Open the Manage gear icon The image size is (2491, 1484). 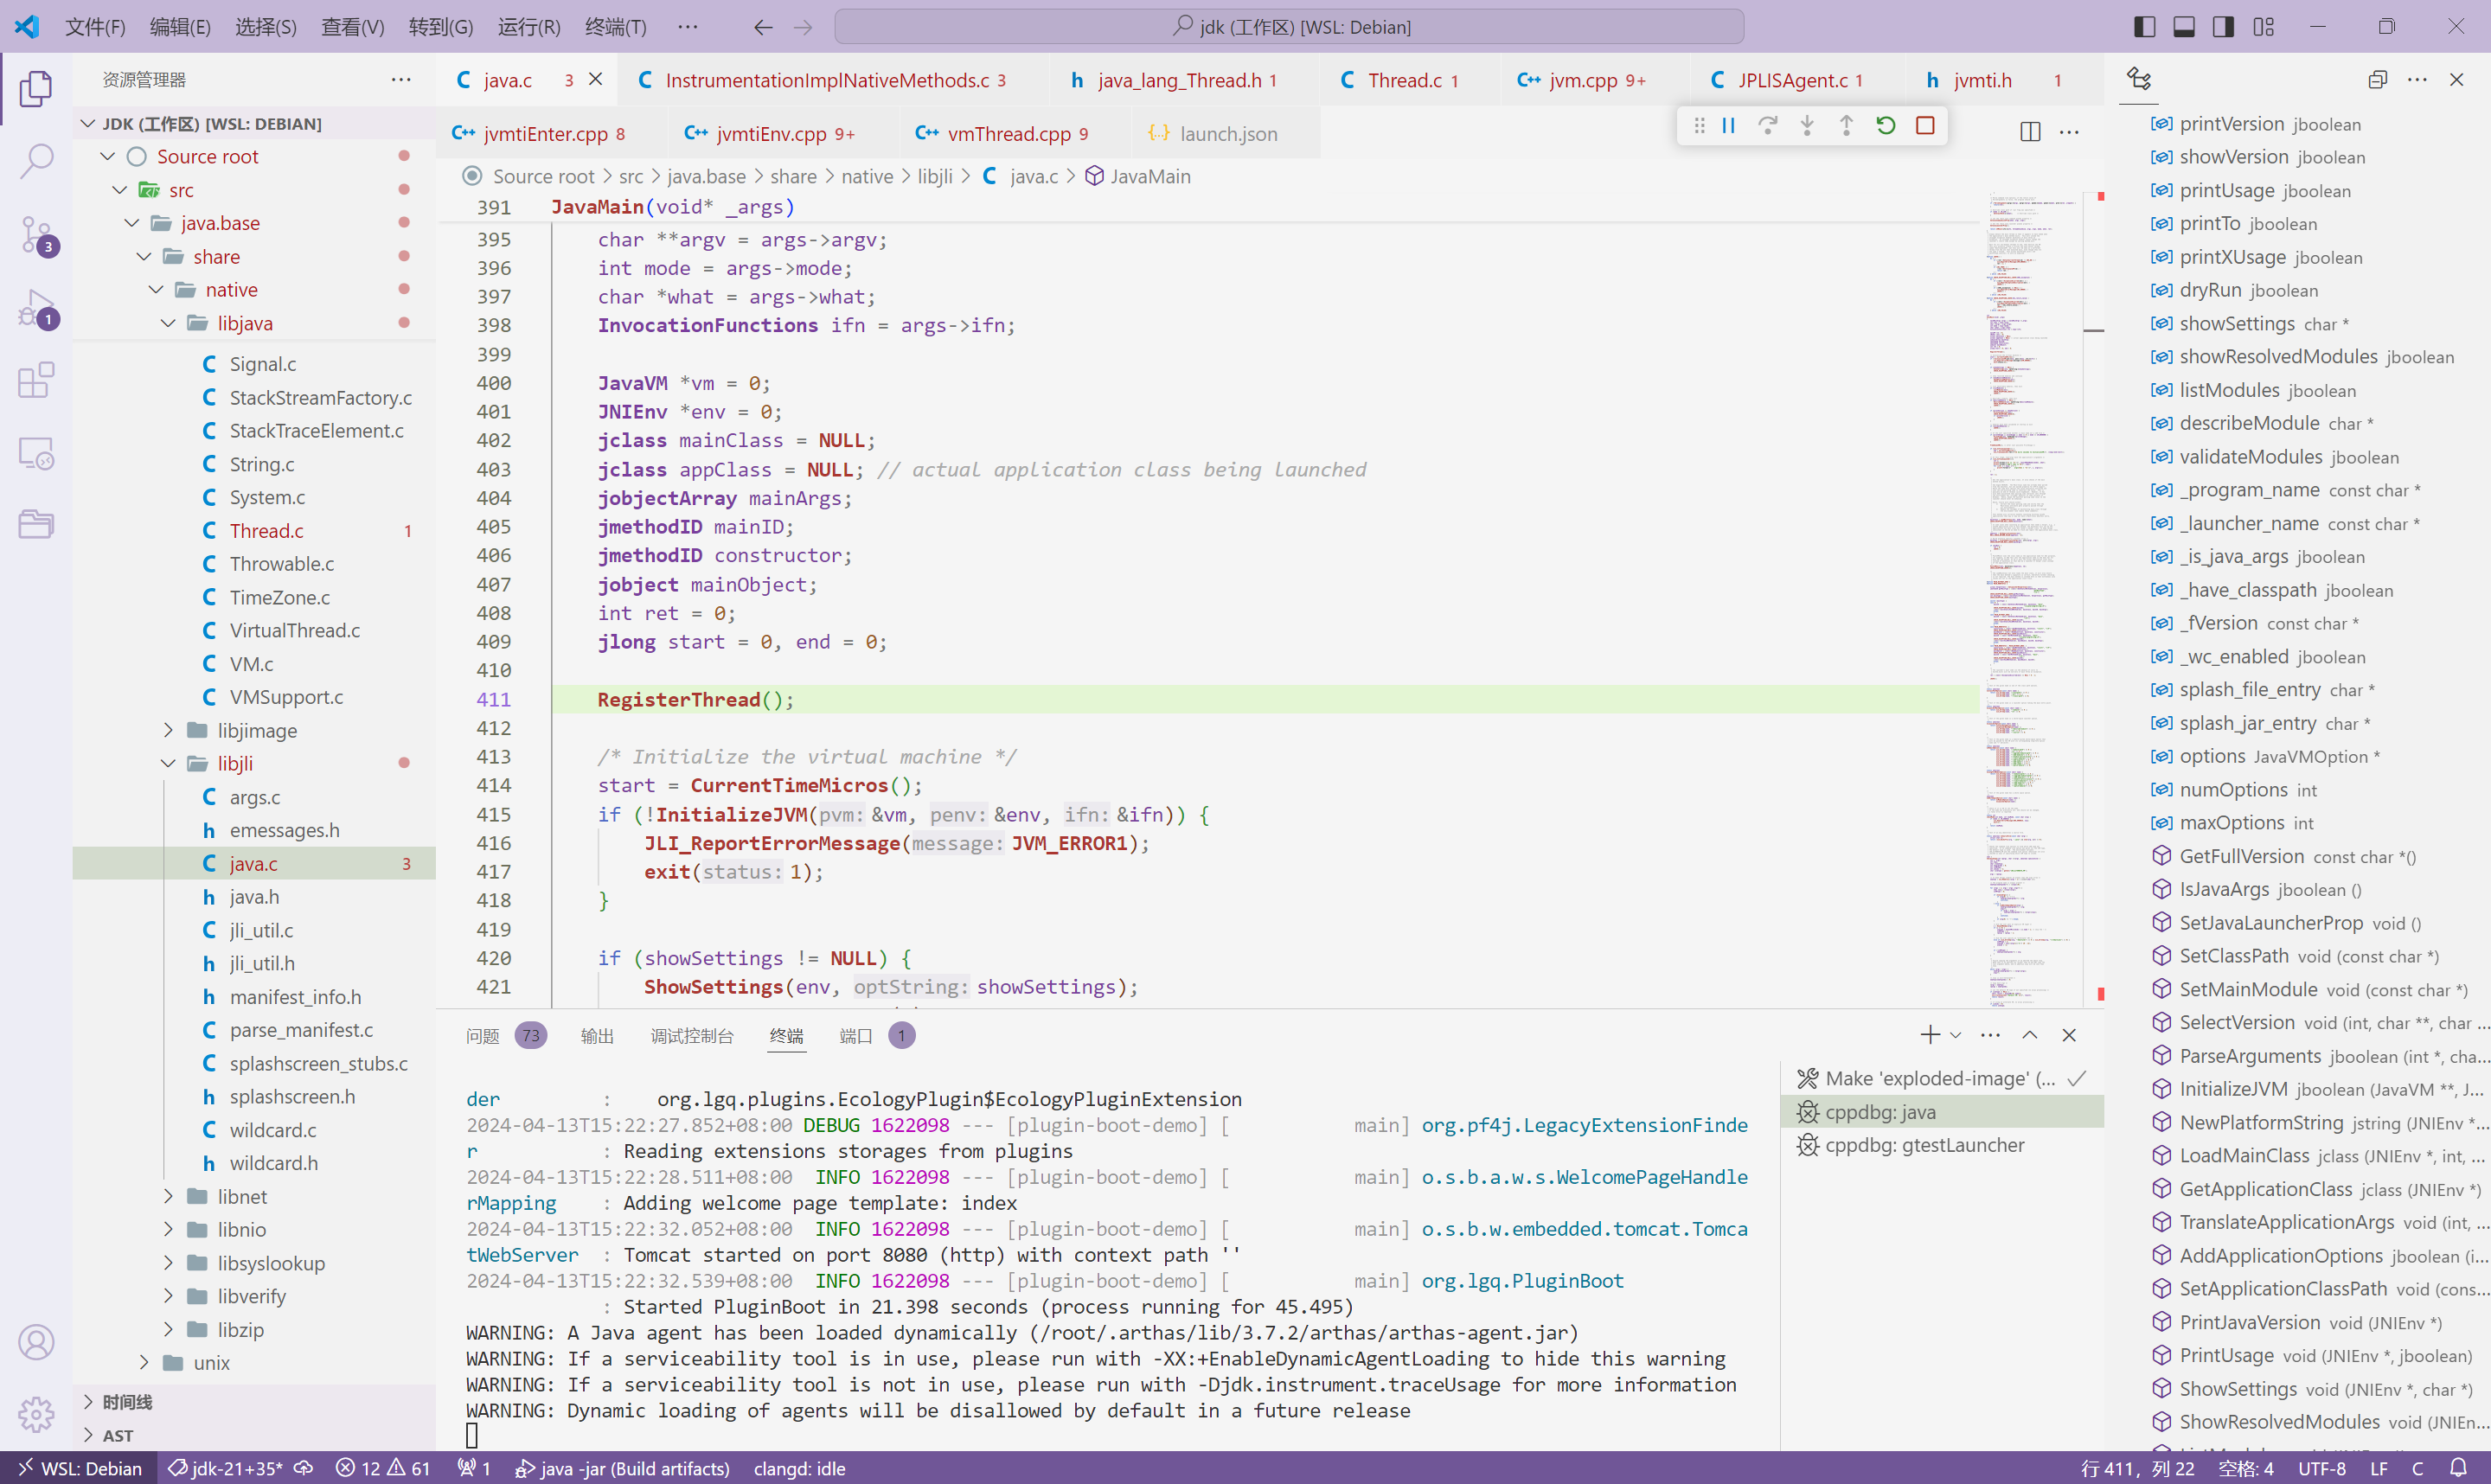(x=36, y=1414)
